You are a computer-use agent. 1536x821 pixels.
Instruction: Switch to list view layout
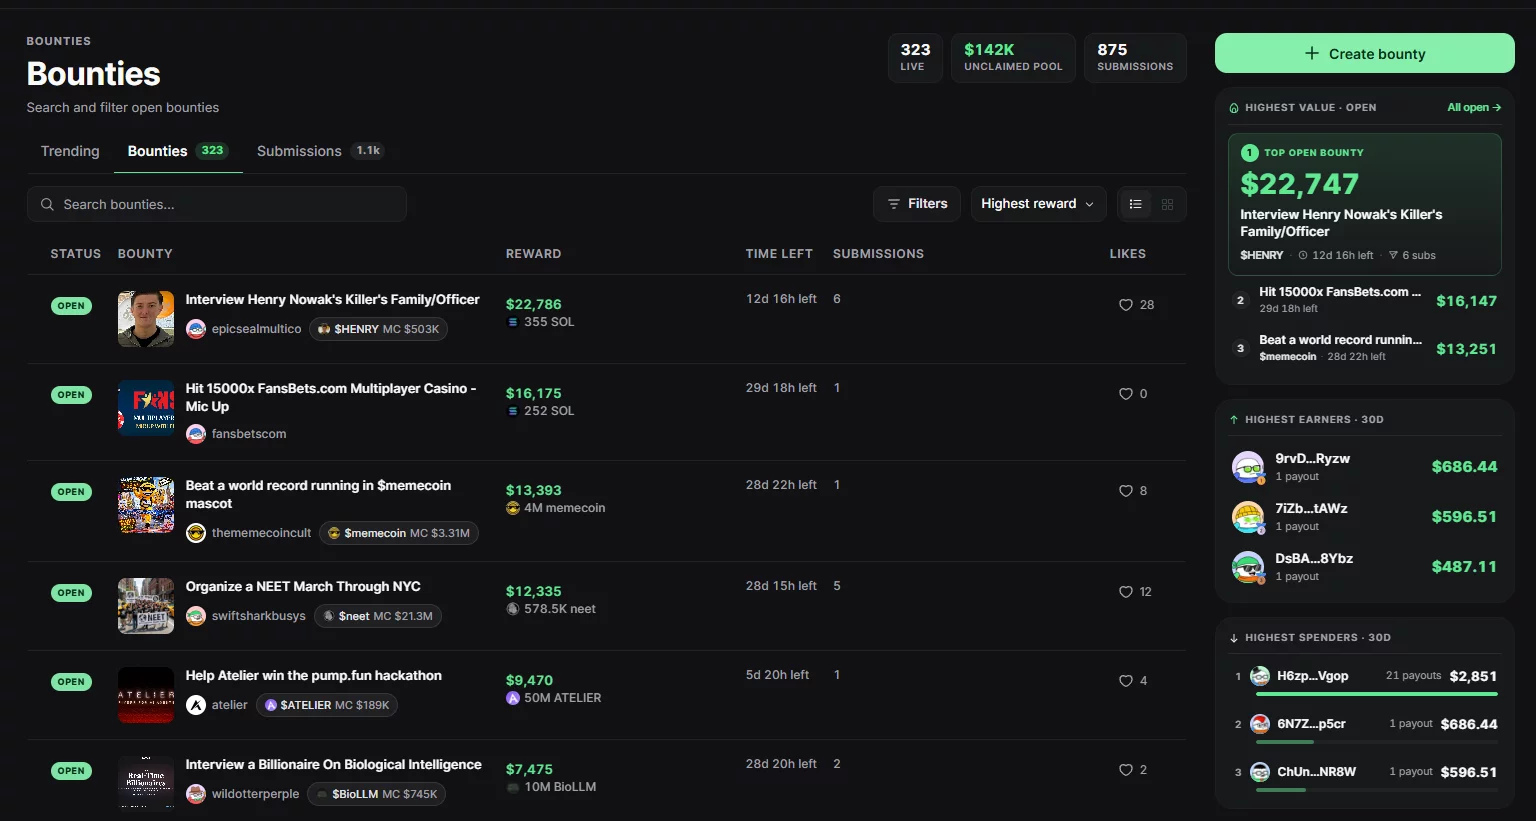1135,204
